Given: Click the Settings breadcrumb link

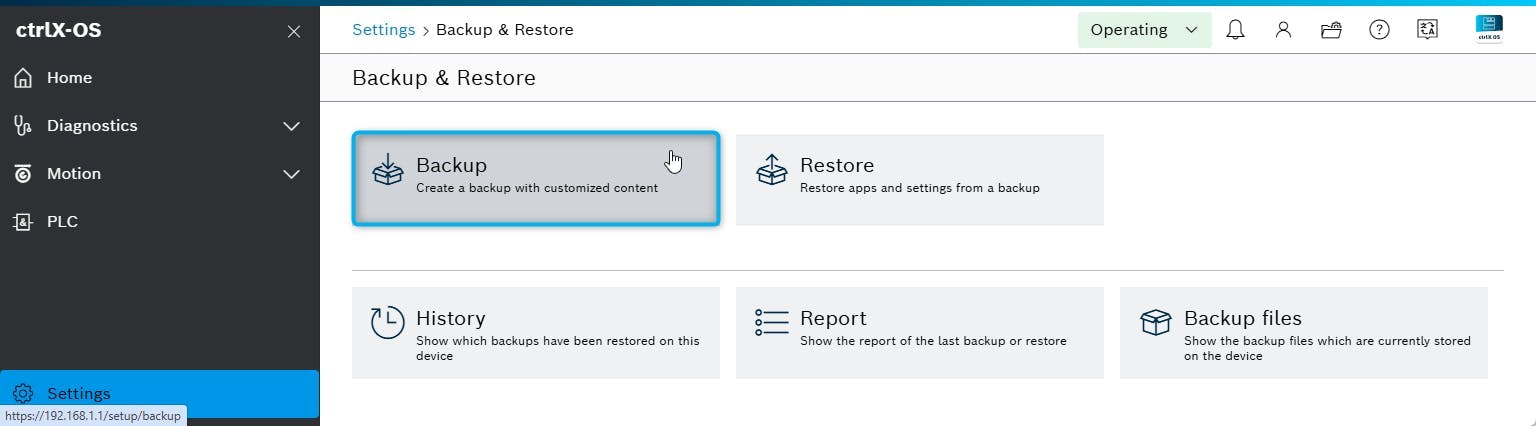Looking at the screenshot, I should pos(383,30).
